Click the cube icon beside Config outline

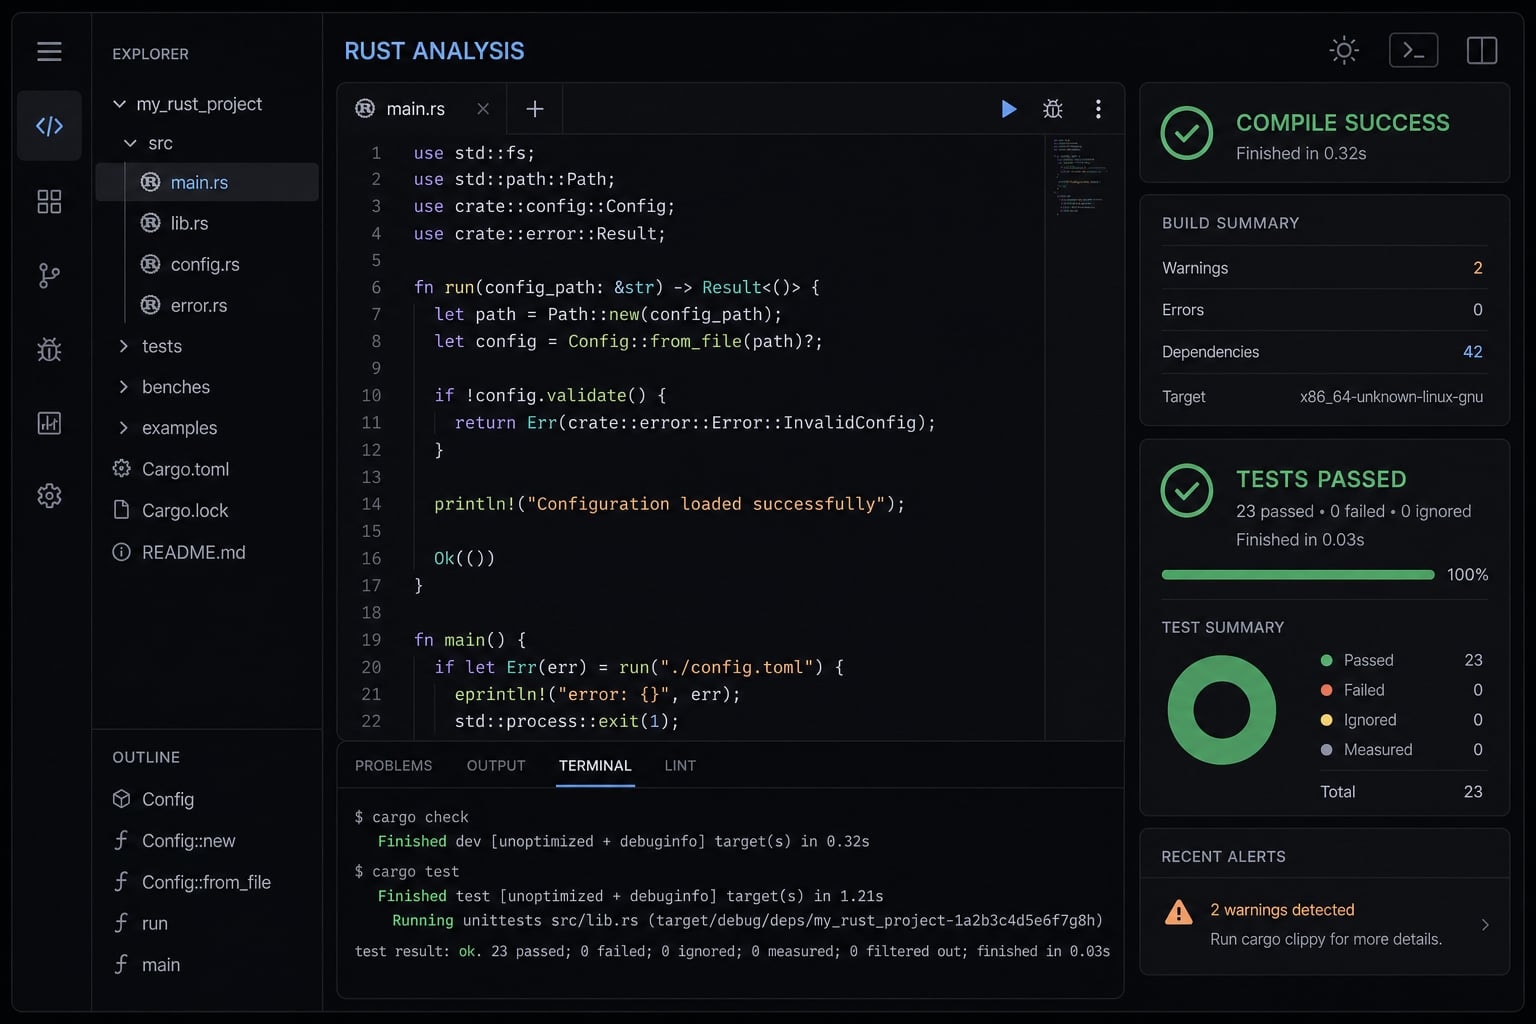tap(121, 799)
